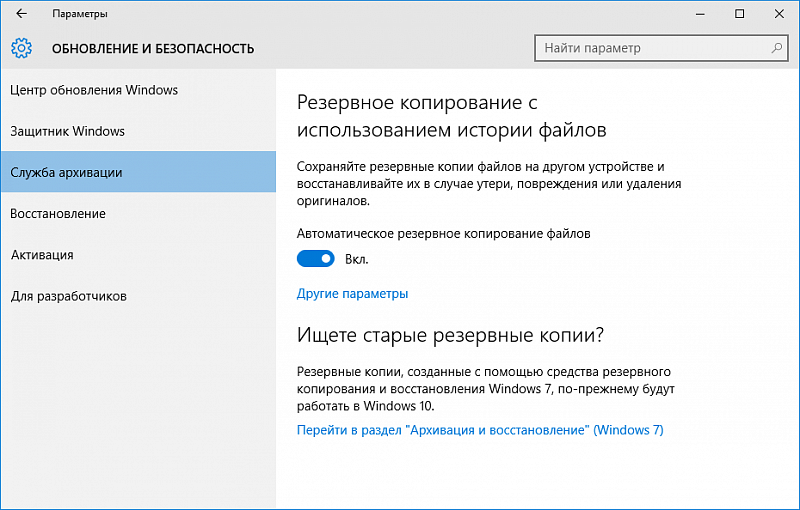Viewport: 800px width, 510px height.
Task: Click the settings gear icon
Action: pyautogui.click(x=22, y=48)
